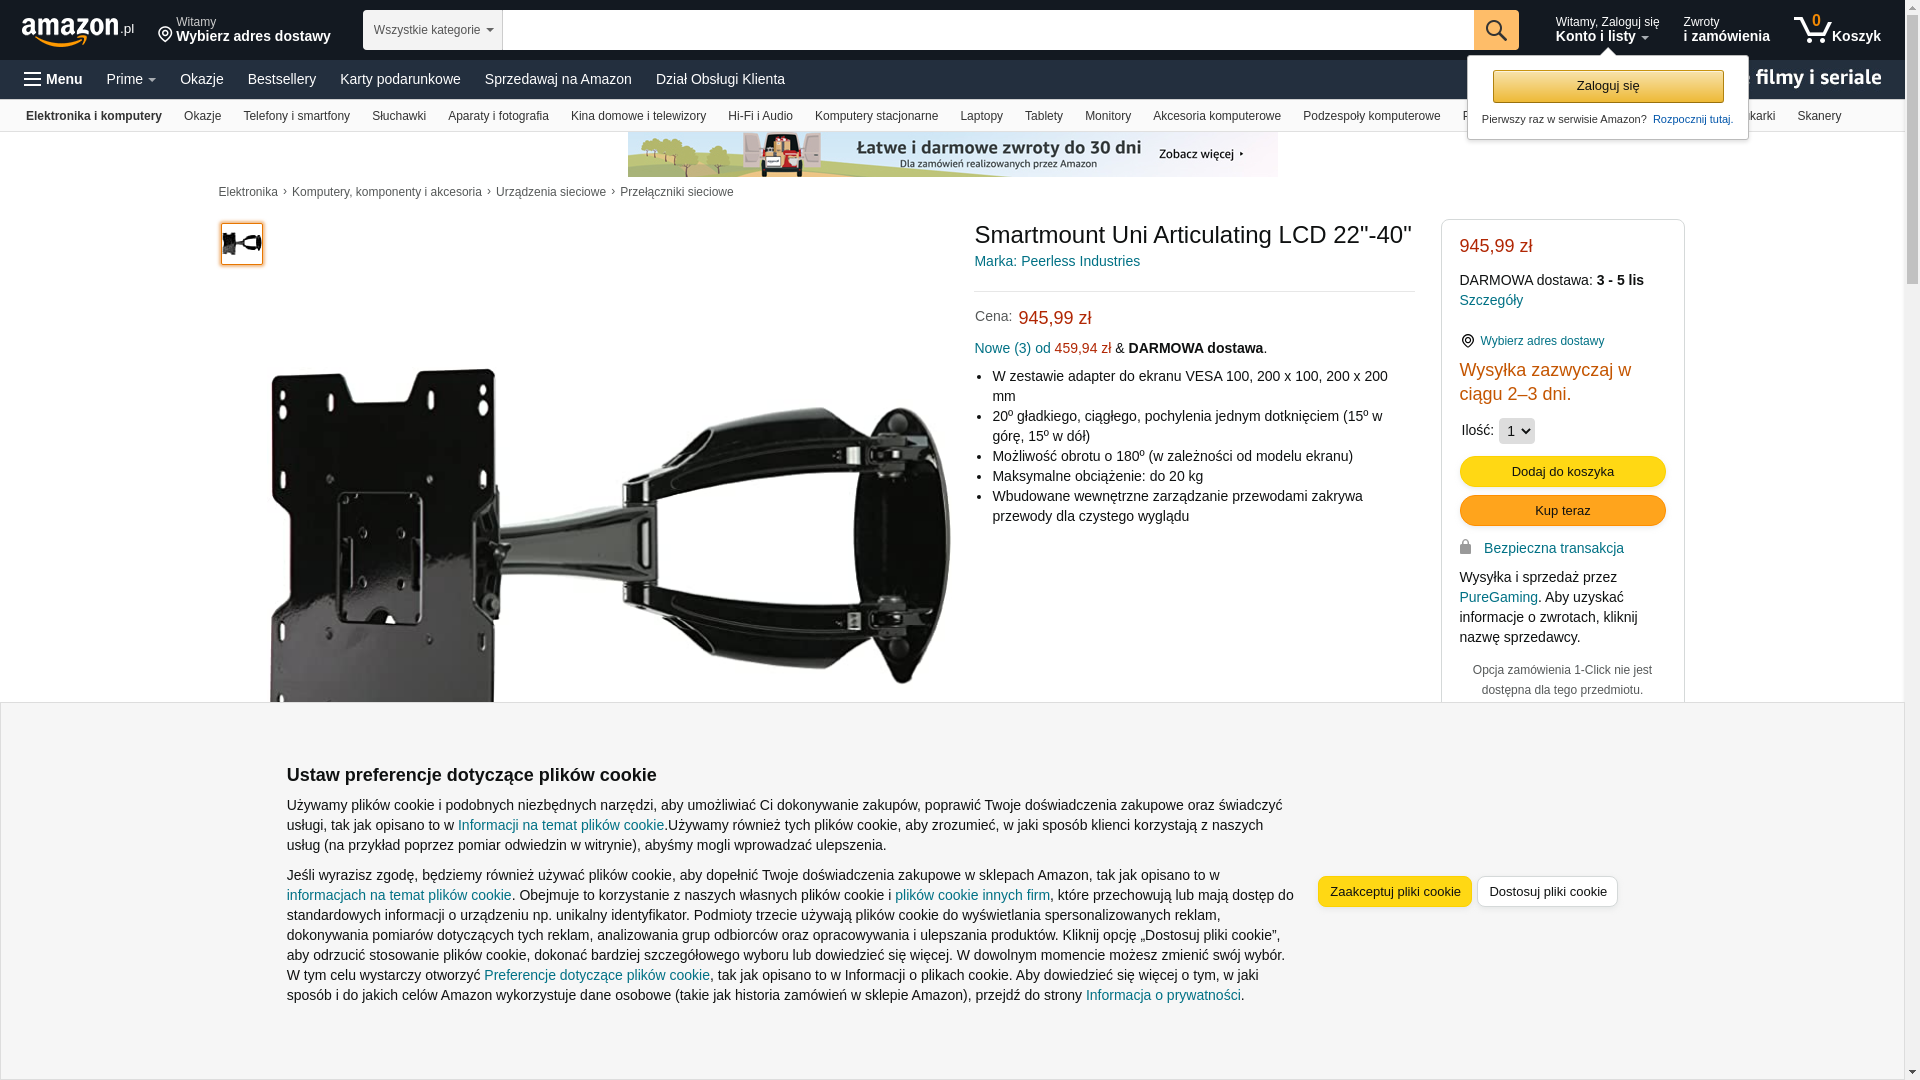This screenshot has width=1920, height=1080.
Task: Click the Amazon.pl logo
Action: tap(78, 31)
